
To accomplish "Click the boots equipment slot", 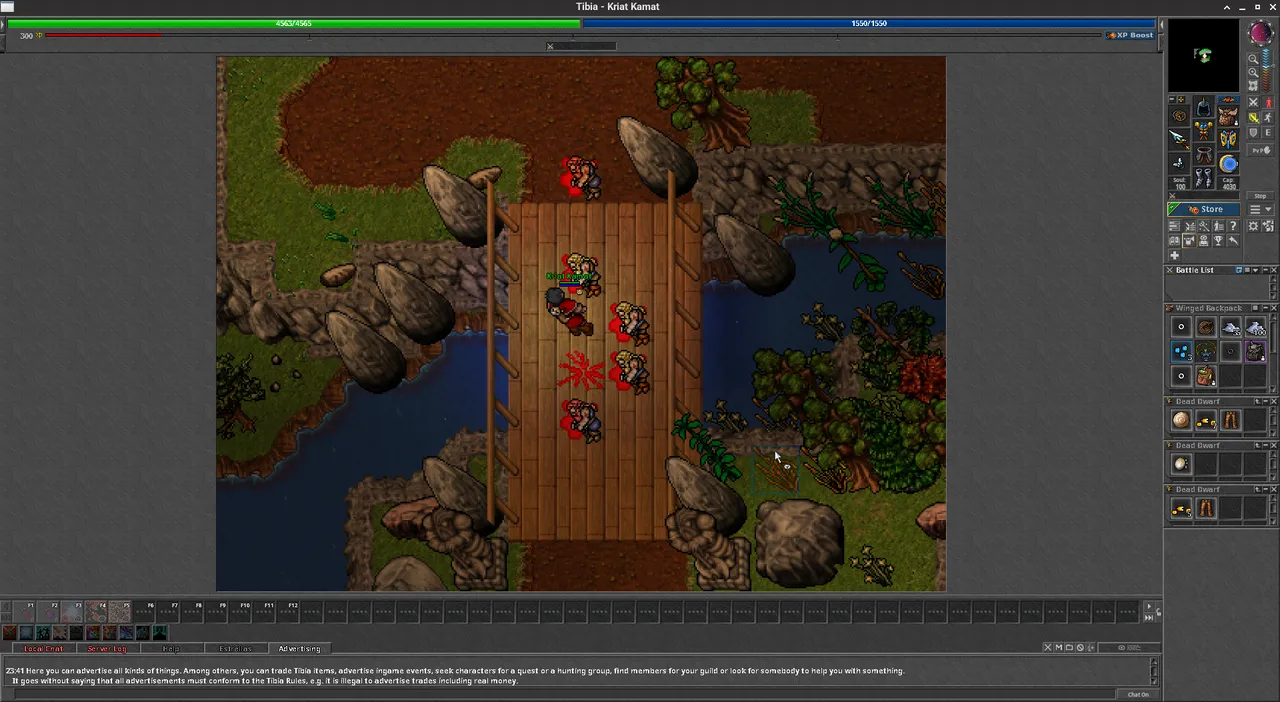I will coord(1203,177).
